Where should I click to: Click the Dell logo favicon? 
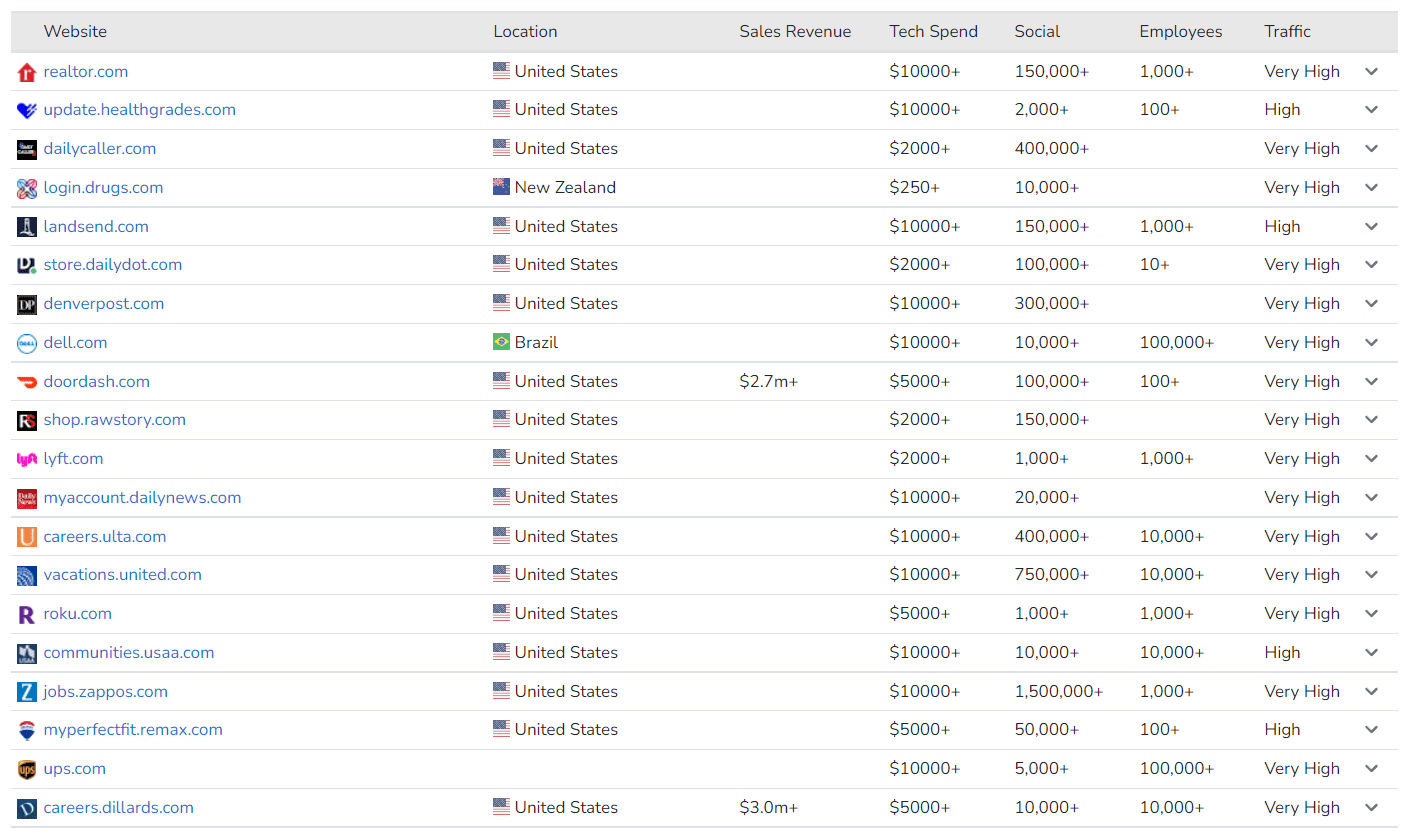27,343
